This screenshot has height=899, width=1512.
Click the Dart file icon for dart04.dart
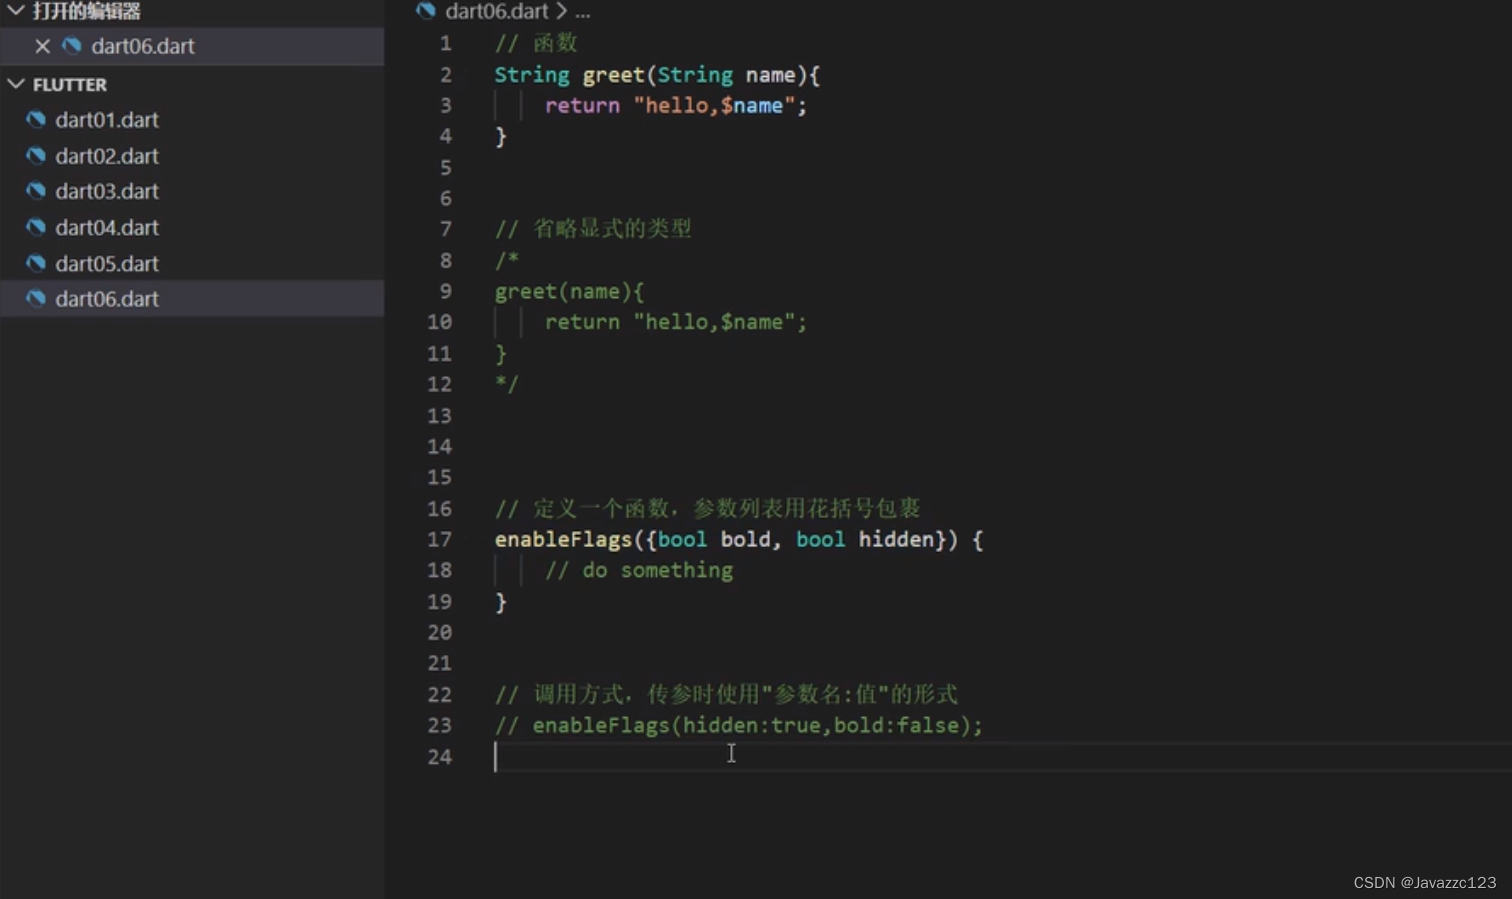point(35,227)
